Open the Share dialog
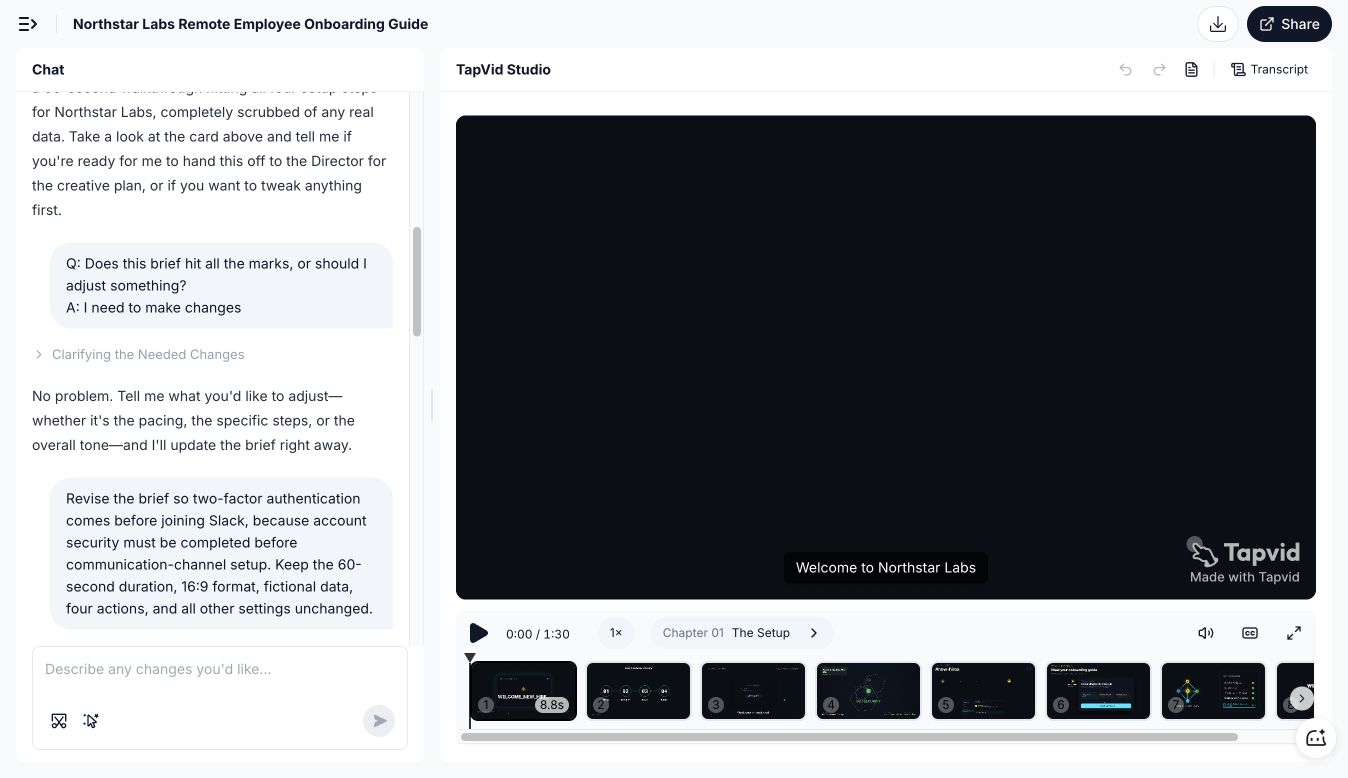This screenshot has height=778, width=1348. click(x=1289, y=24)
